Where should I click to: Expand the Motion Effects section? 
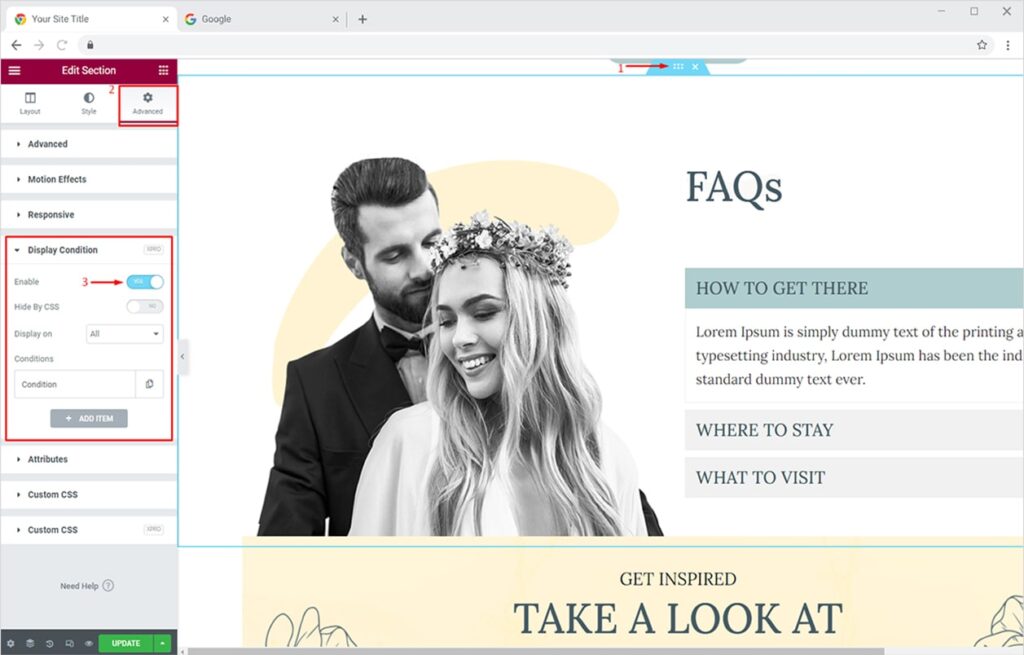[x=57, y=180]
